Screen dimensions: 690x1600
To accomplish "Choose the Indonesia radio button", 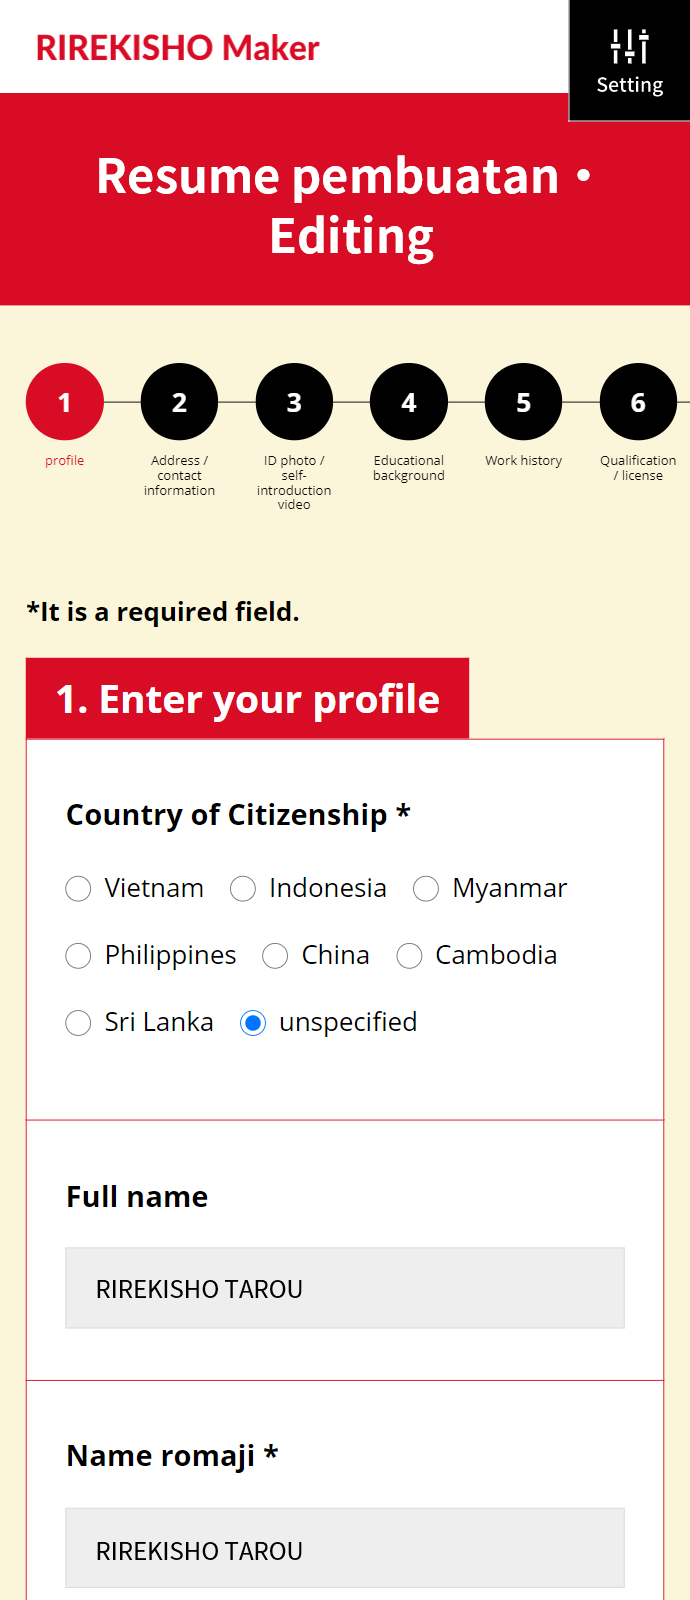I will (x=243, y=888).
